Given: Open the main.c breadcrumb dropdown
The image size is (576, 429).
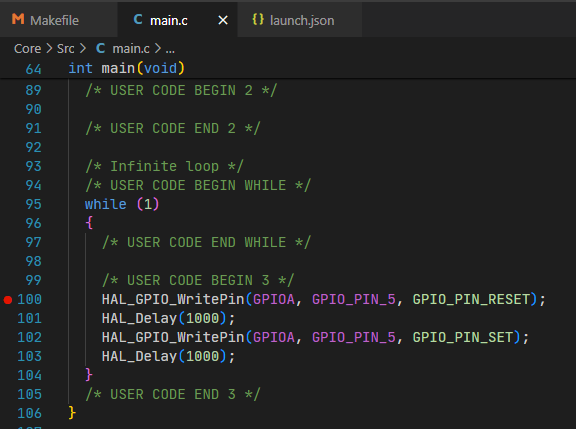Looking at the screenshot, I should (131, 48).
